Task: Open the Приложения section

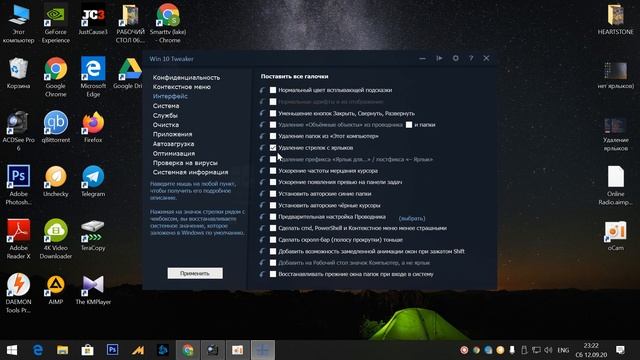Action: click(x=172, y=134)
